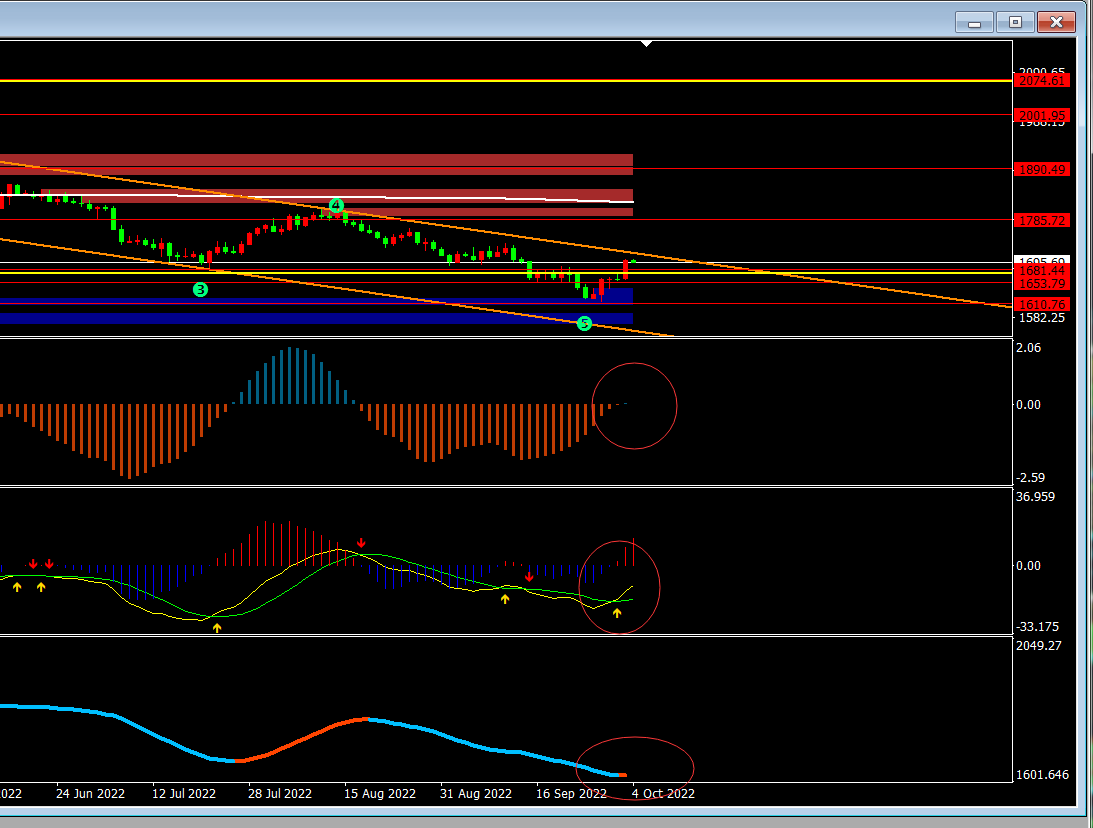The width and height of the screenshot is (1093, 828).
Task: Select the red down arrow near 16 Sep
Action: pyautogui.click(x=529, y=577)
